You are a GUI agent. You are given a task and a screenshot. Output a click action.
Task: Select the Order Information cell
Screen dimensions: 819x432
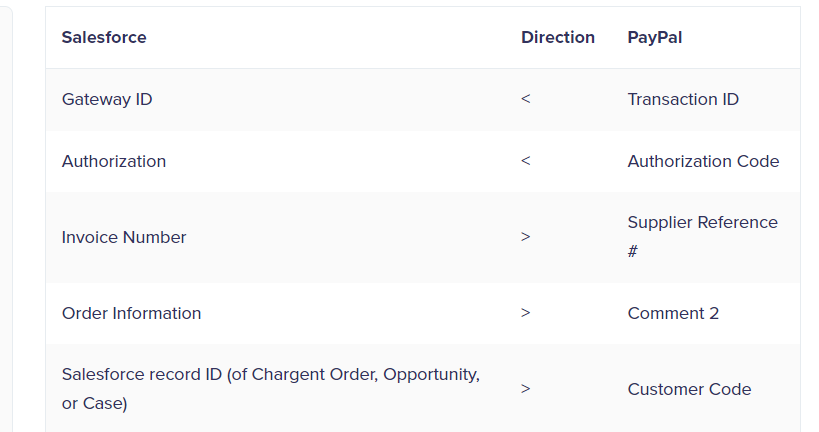131,313
